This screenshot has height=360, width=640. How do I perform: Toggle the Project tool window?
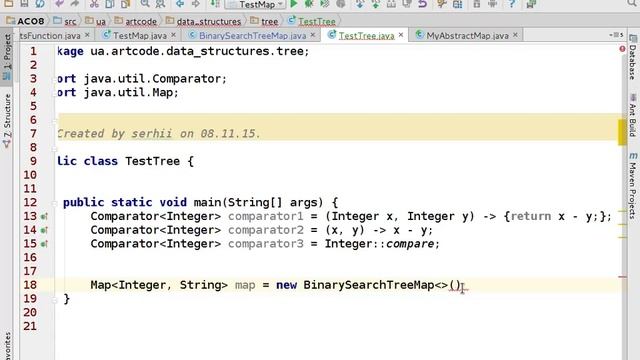point(7,57)
